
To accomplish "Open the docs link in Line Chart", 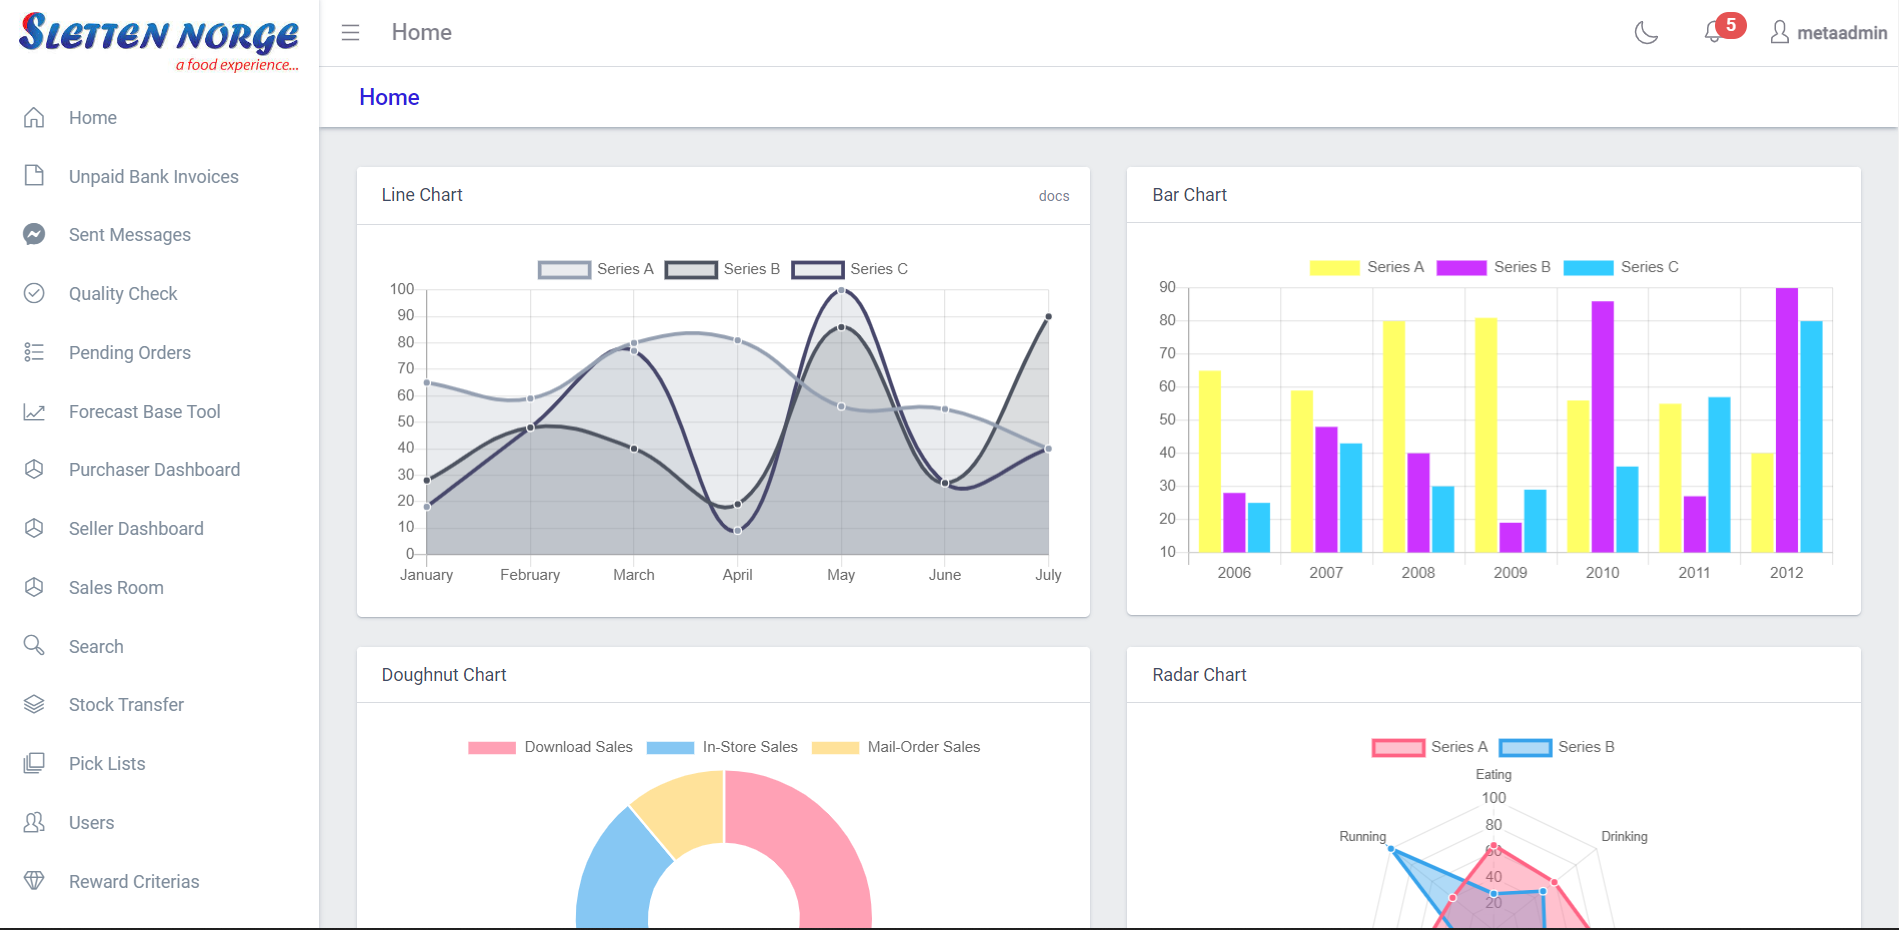I will pos(1053,196).
